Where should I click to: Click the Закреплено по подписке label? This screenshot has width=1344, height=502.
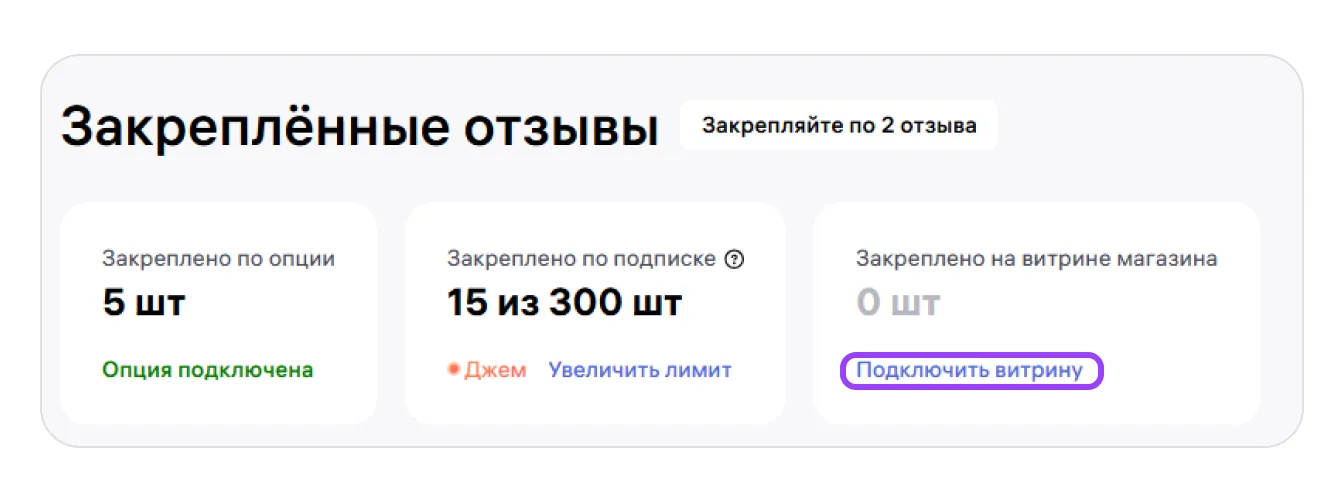pos(581,259)
